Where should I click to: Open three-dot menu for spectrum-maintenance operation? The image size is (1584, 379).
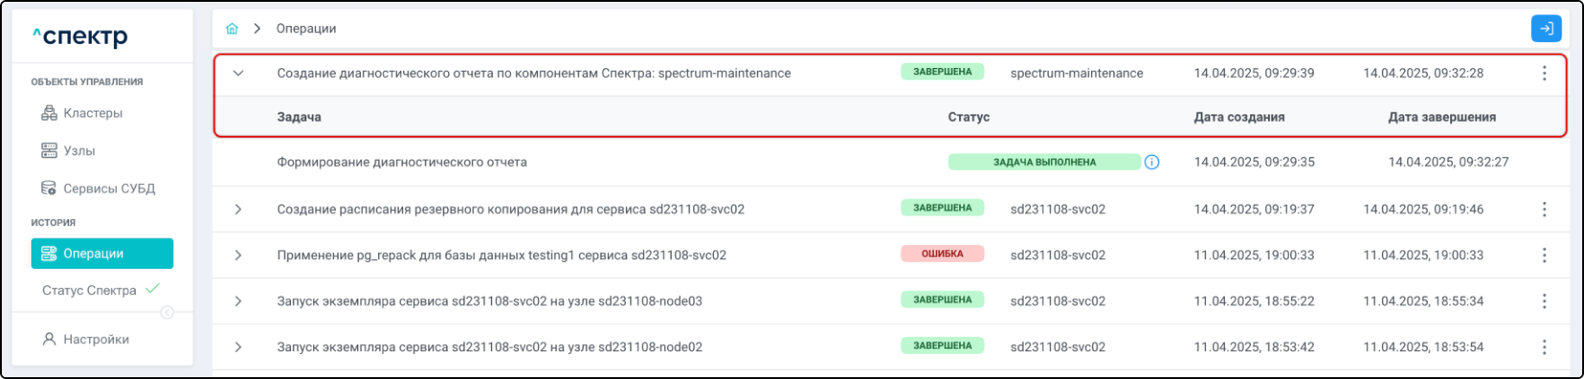1544,73
